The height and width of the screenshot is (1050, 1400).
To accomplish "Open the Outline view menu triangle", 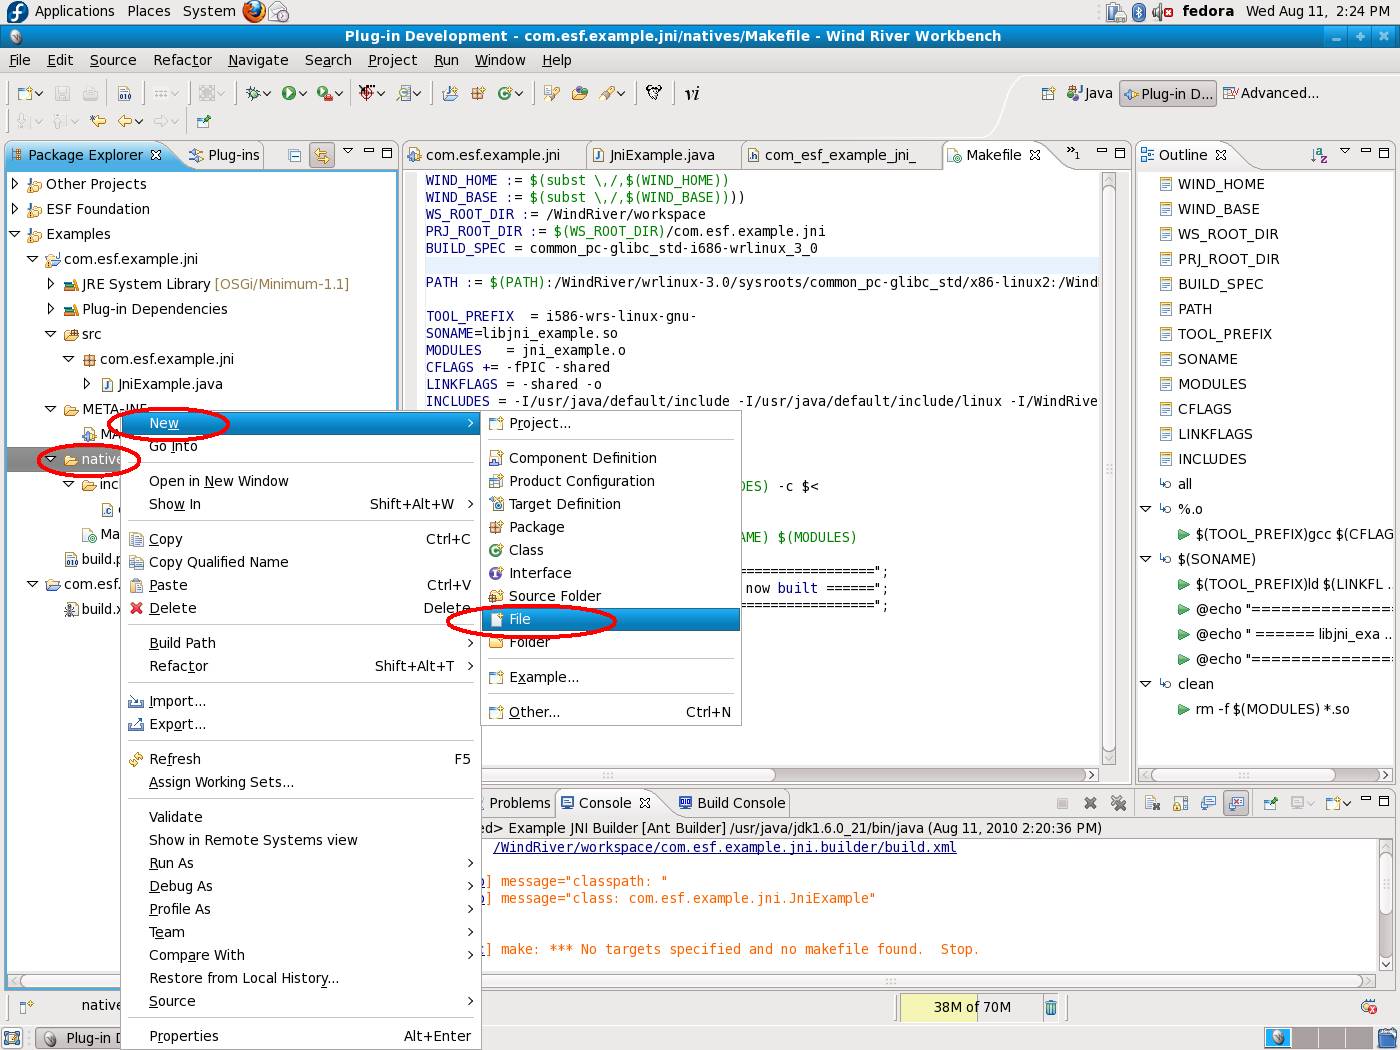I will click(x=1345, y=152).
